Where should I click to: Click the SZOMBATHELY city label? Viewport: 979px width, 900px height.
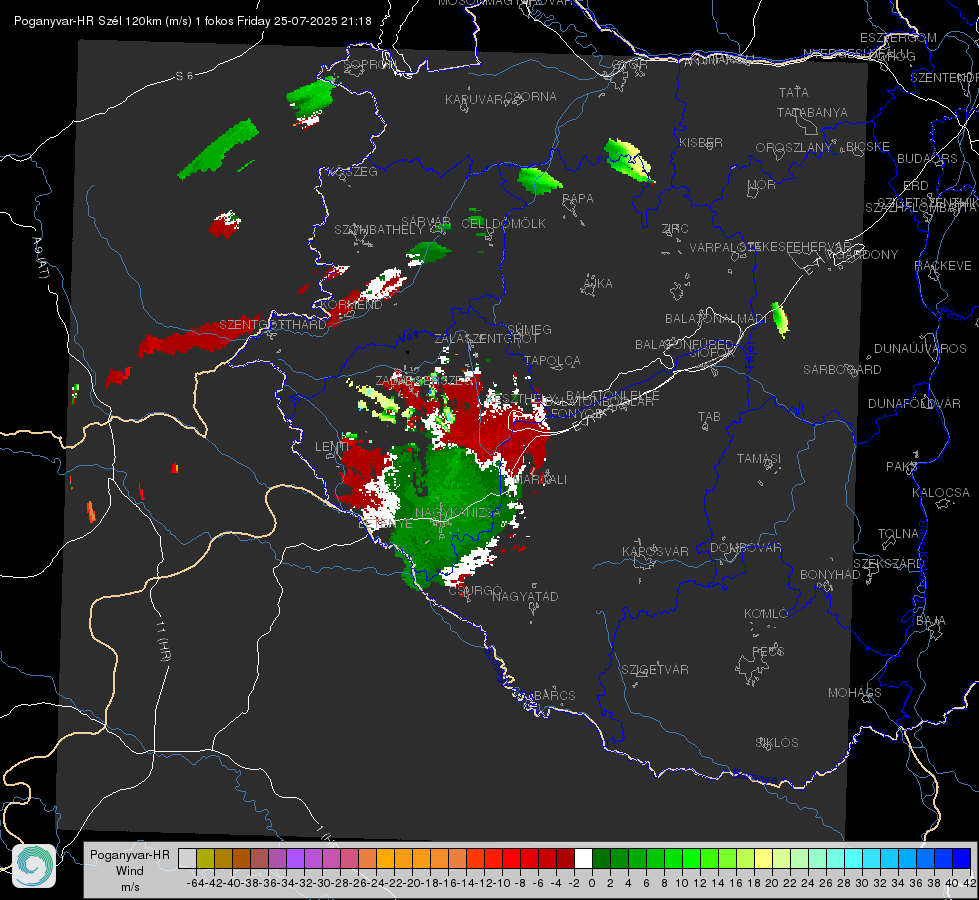pyautogui.click(x=378, y=230)
